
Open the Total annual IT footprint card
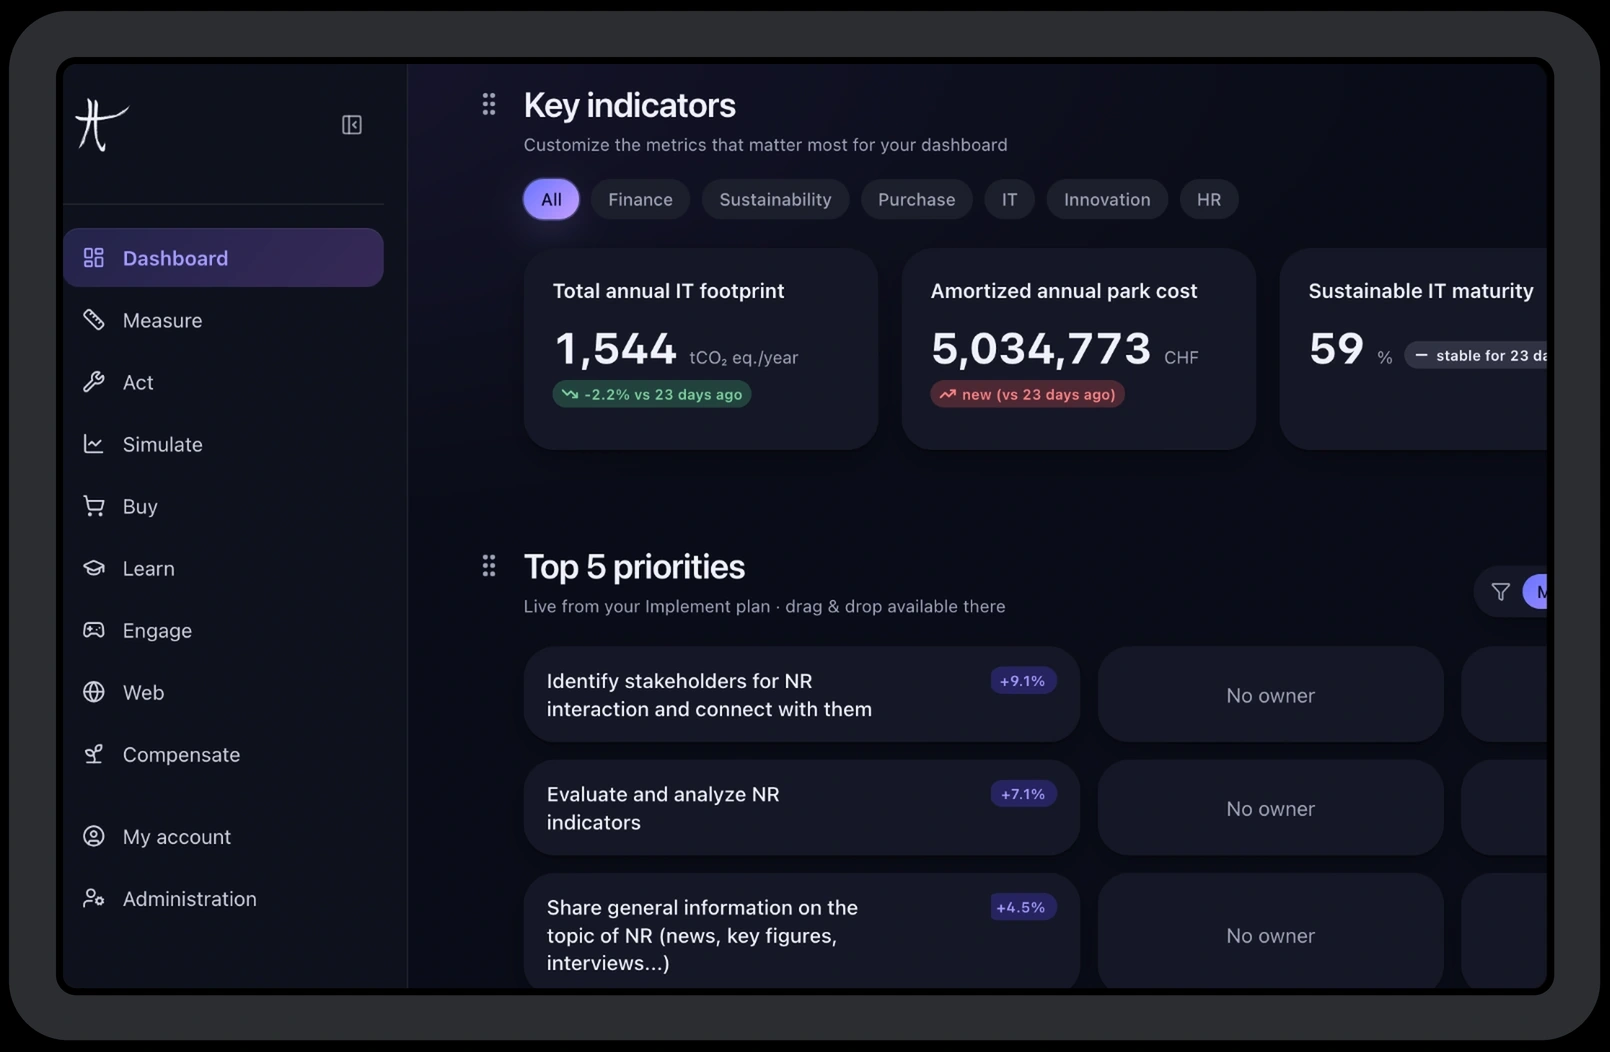coord(701,349)
